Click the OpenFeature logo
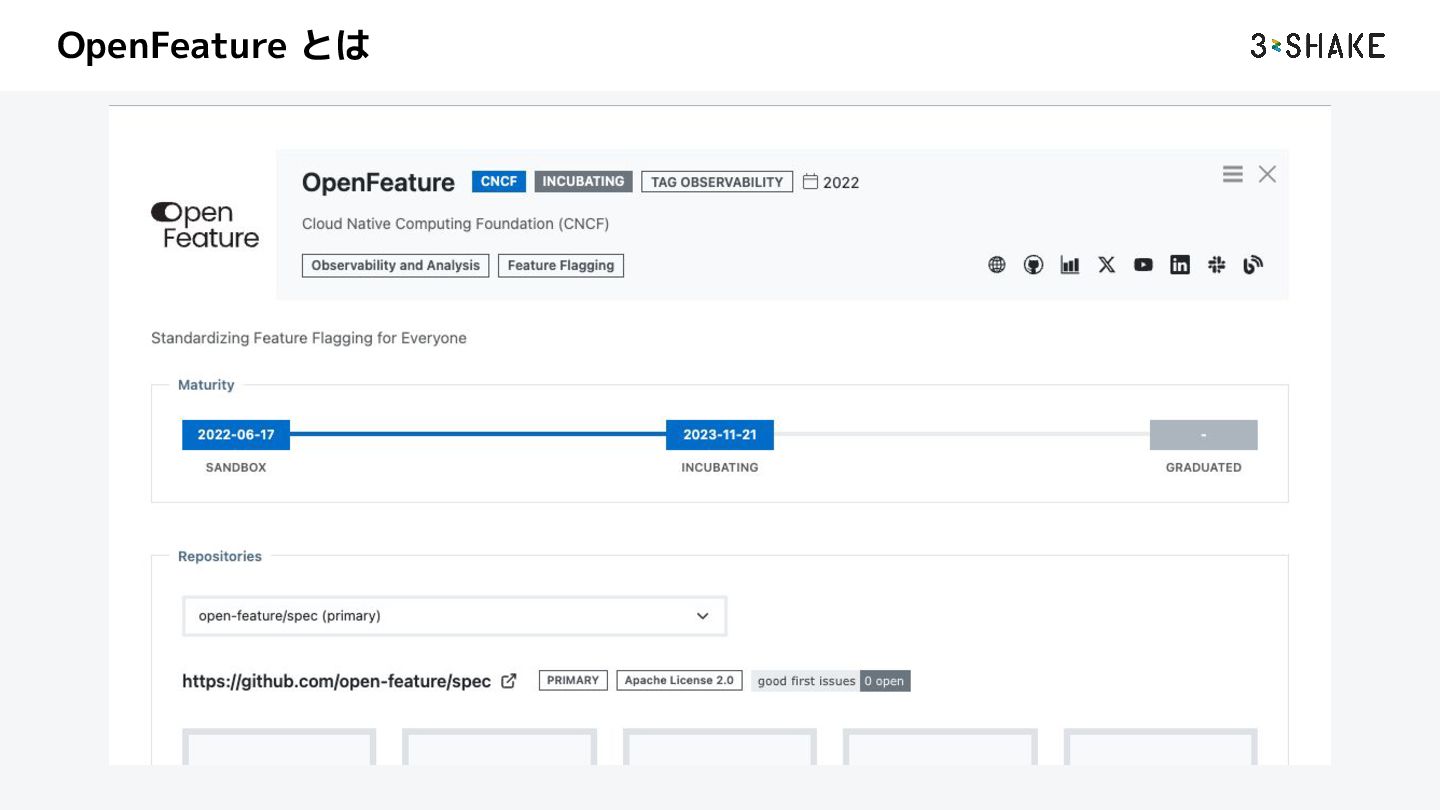The height and width of the screenshot is (810, 1440). pos(205,225)
